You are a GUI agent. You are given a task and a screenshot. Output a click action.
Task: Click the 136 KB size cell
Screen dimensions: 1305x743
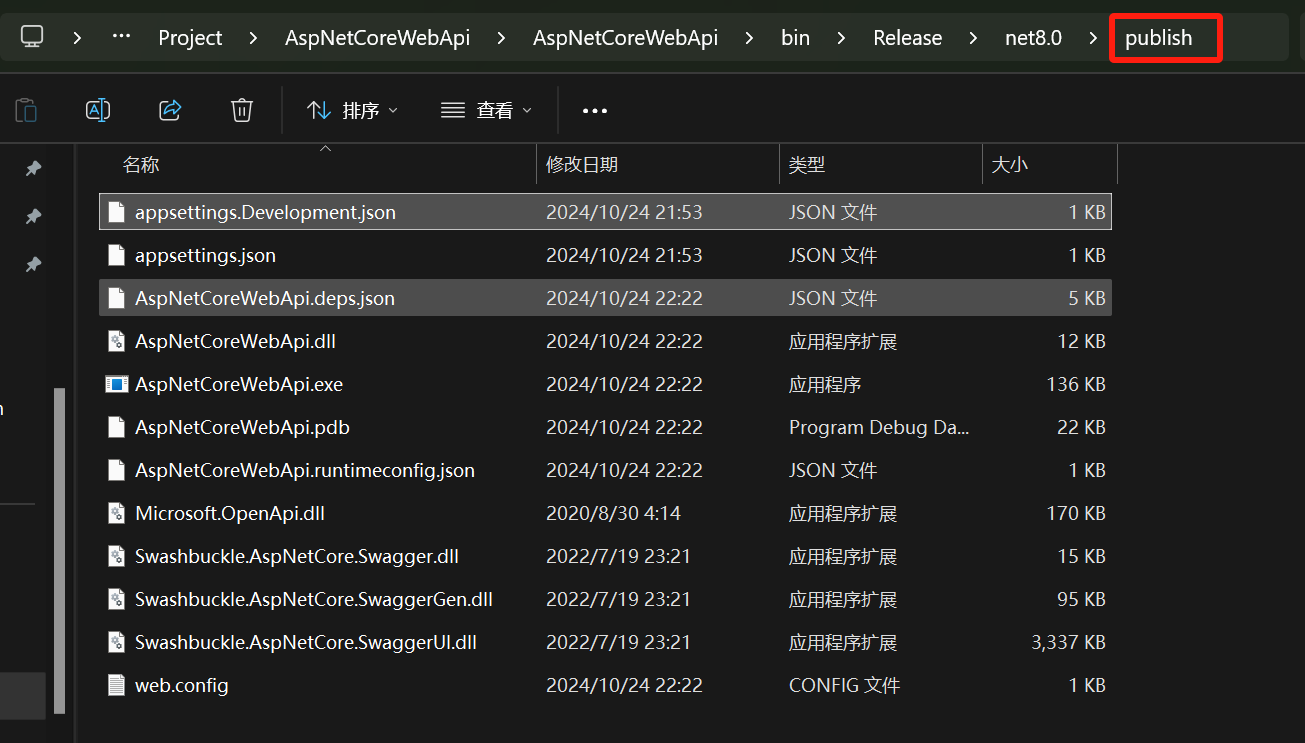click(x=1076, y=384)
